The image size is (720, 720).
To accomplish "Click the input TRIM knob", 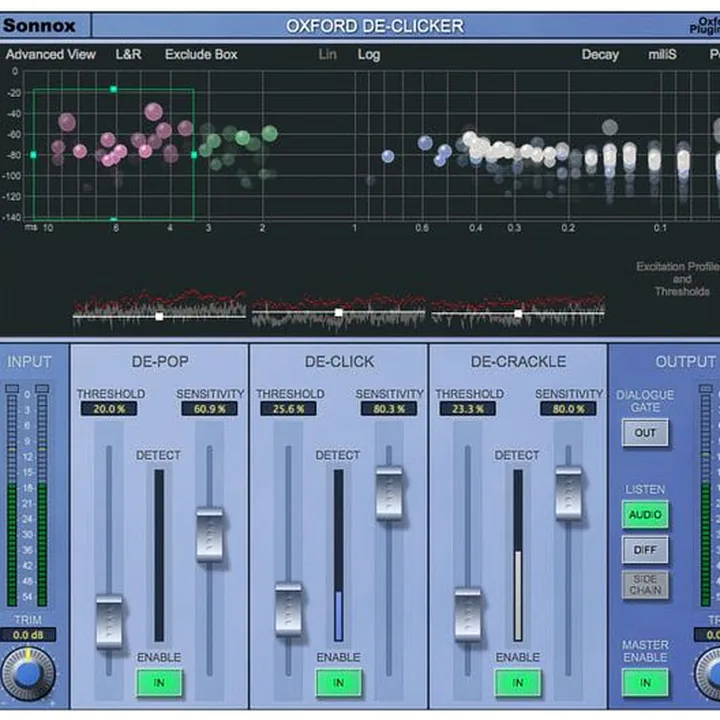I will point(28,674).
